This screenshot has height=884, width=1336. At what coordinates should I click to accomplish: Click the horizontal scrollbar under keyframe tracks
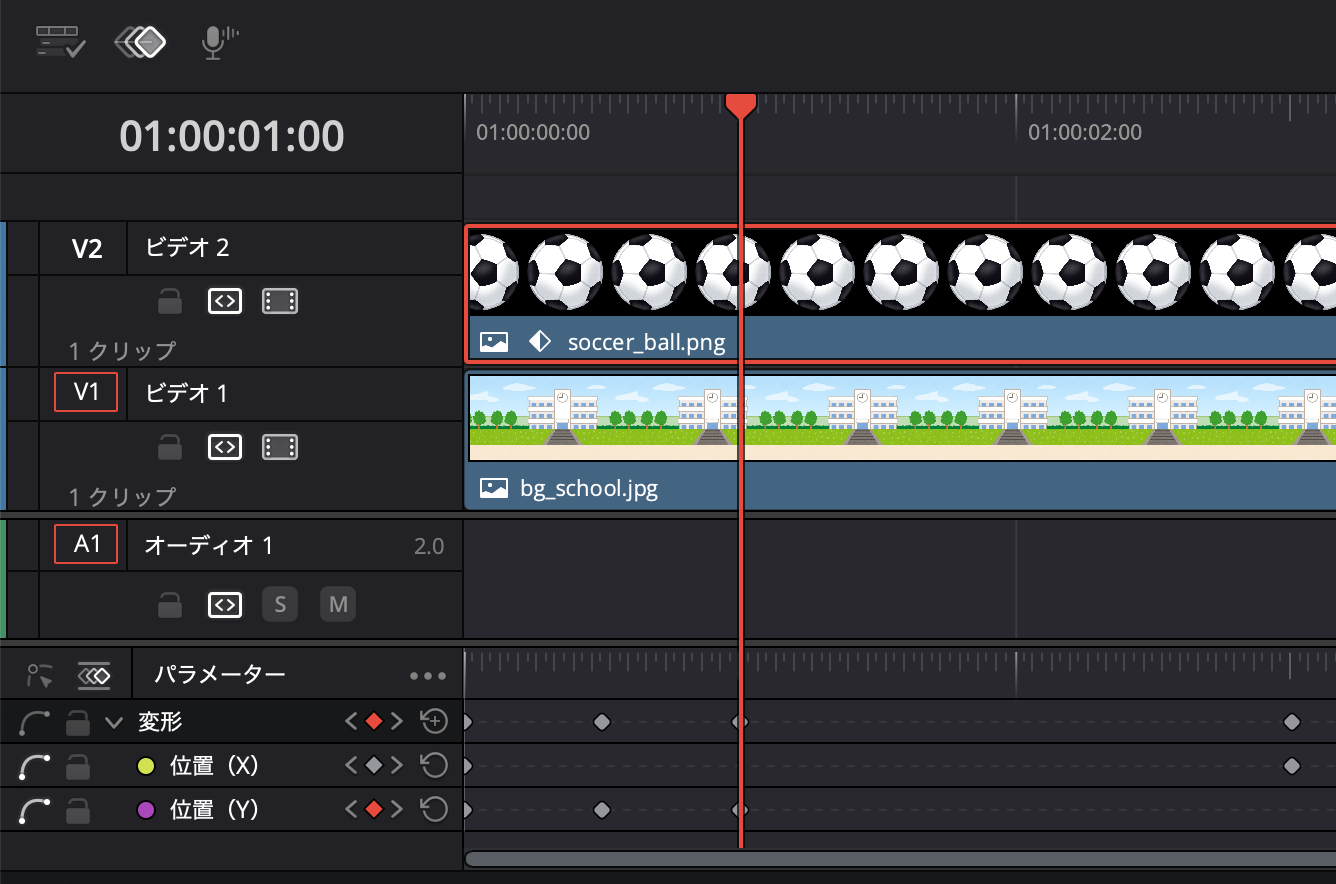pos(900,859)
